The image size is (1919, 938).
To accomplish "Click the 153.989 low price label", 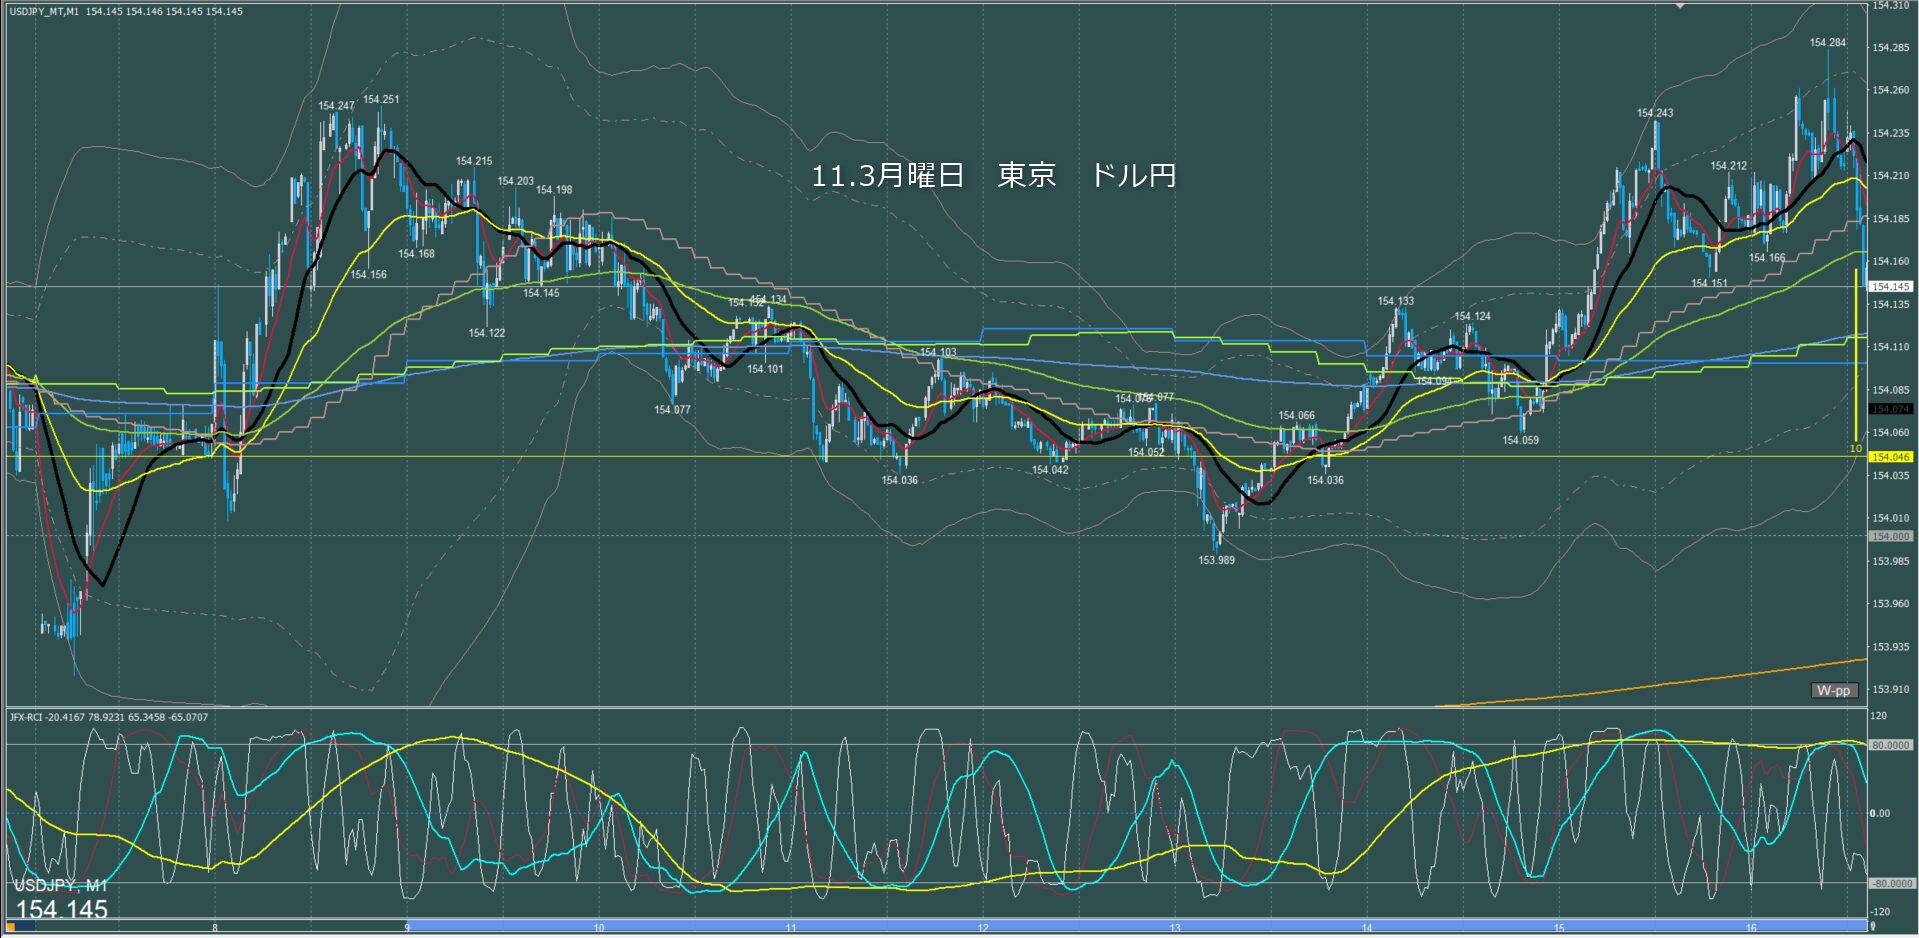I will 1216,560.
